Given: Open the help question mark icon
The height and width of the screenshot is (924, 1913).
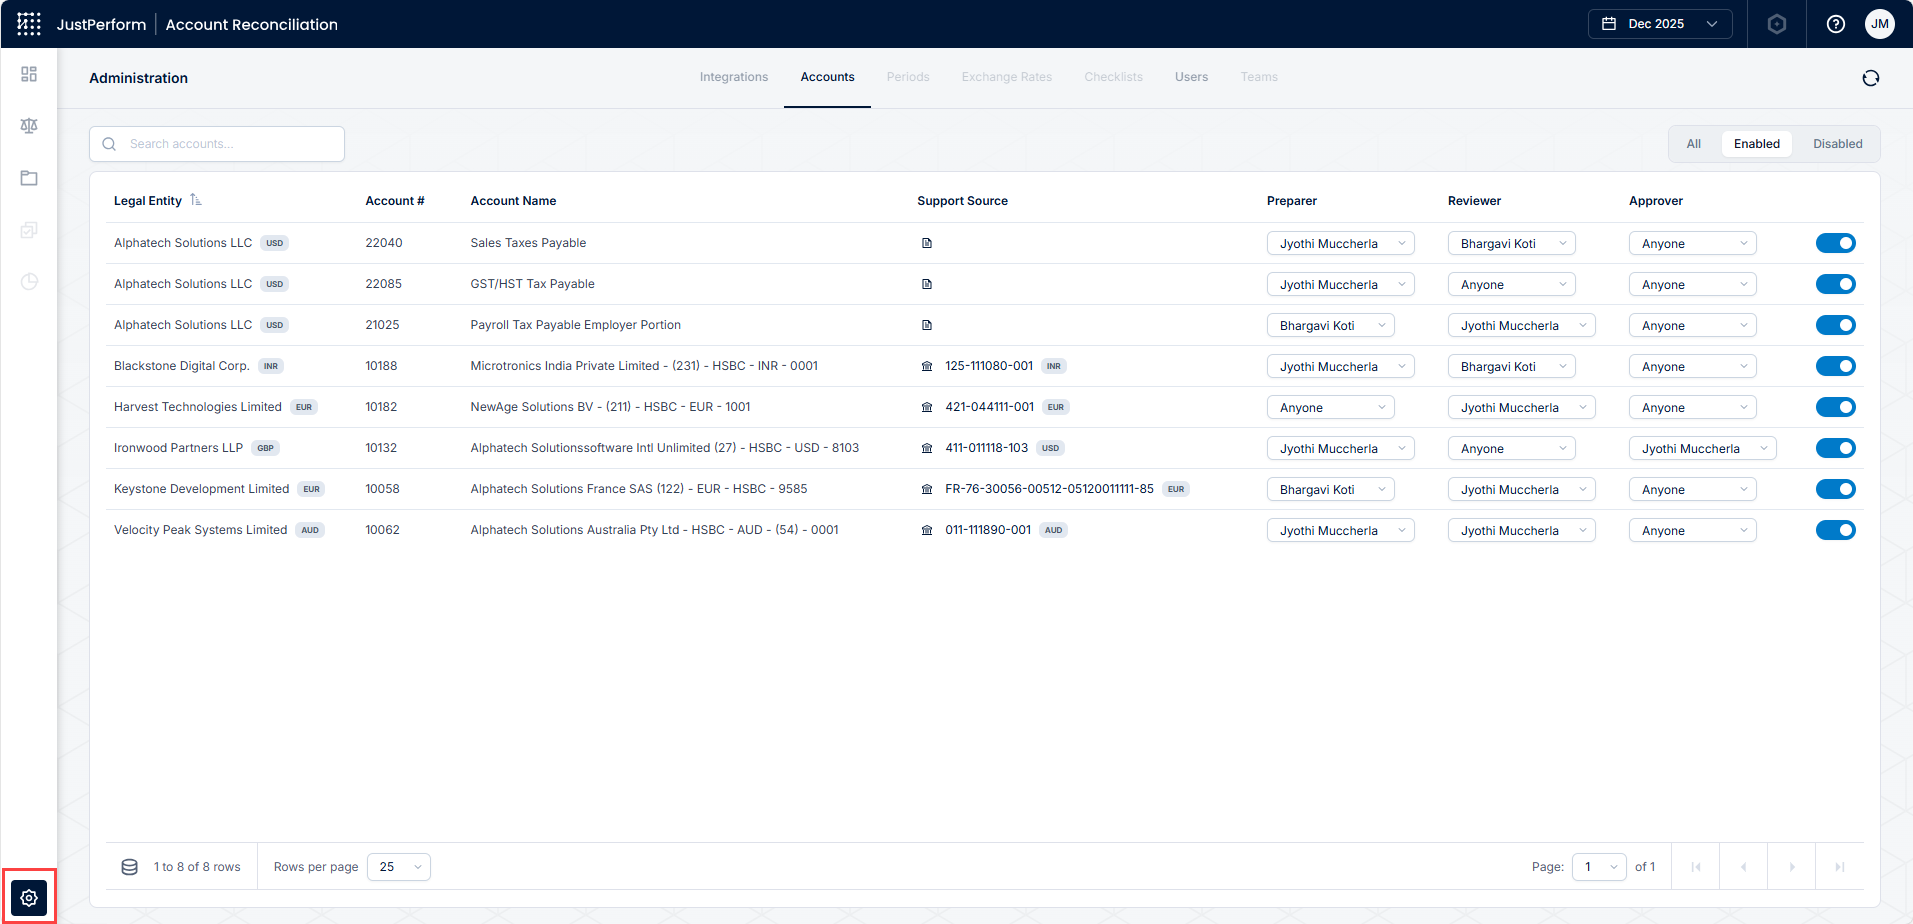Looking at the screenshot, I should 1836,24.
